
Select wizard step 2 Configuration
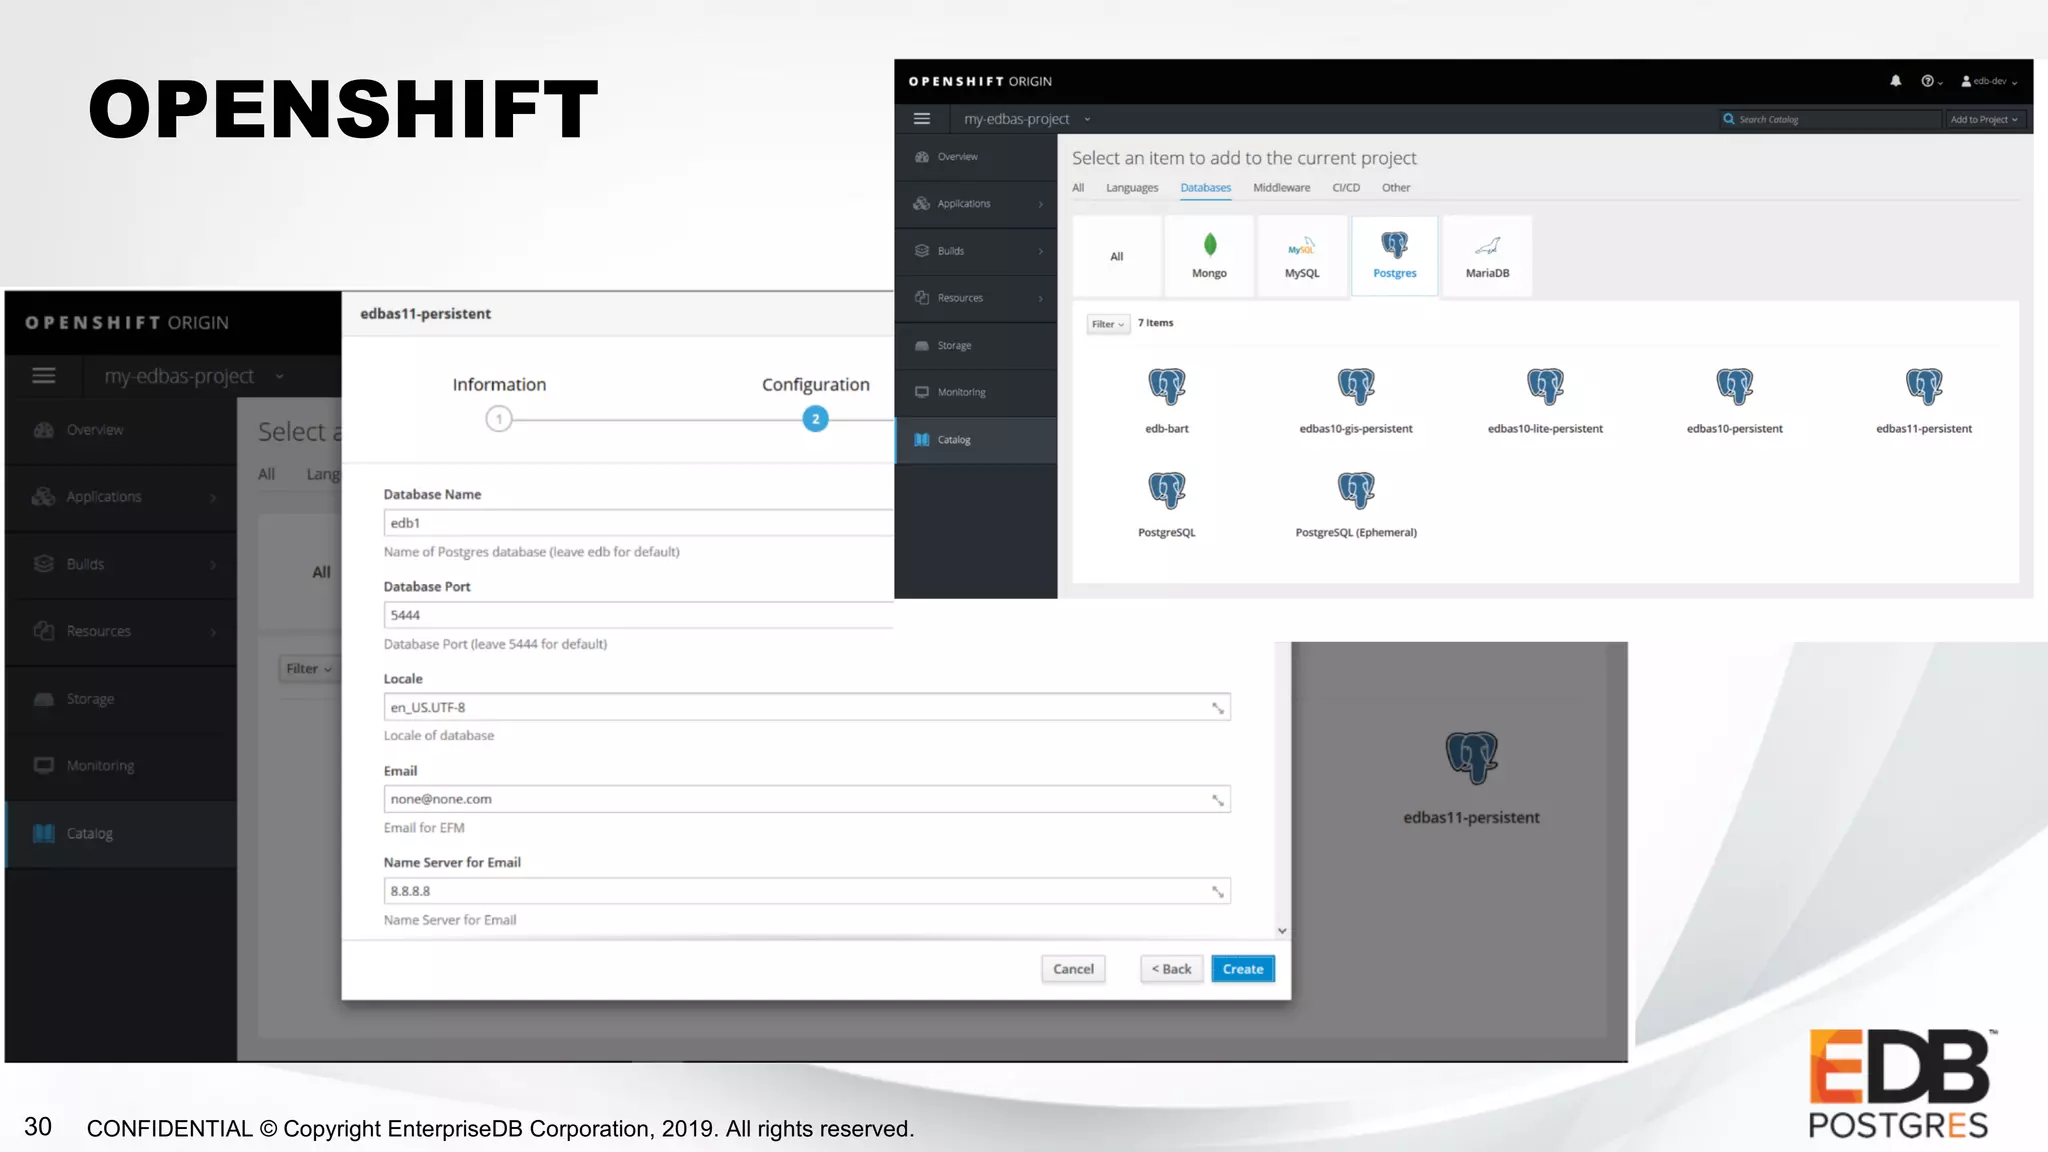[x=815, y=419]
